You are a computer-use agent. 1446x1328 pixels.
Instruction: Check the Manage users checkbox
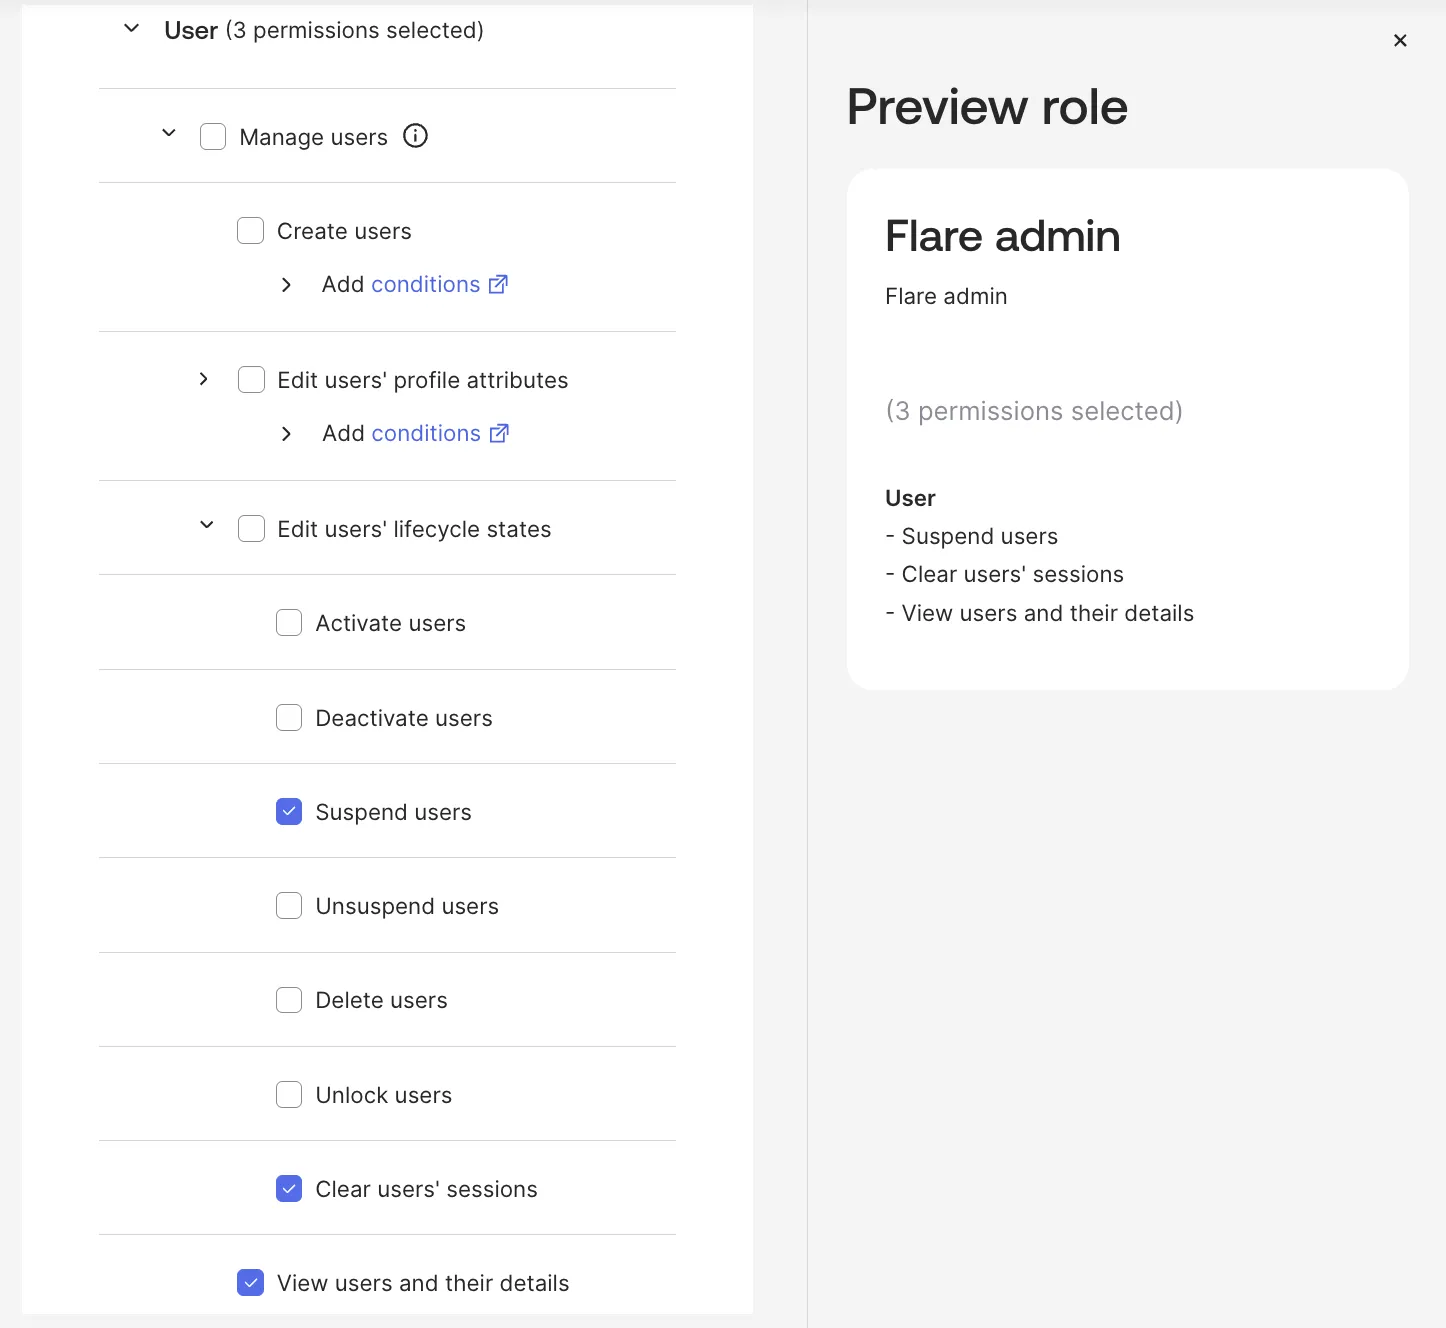click(213, 136)
